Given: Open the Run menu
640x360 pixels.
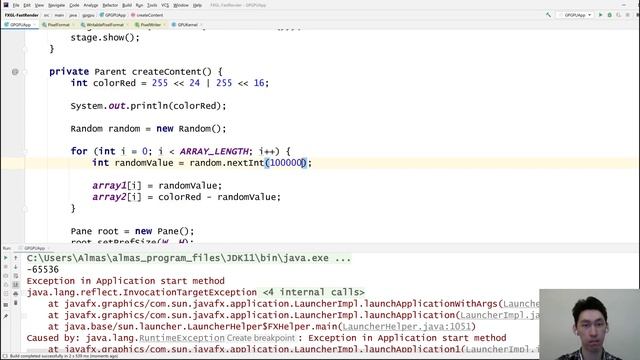Looking at the screenshot, I should click(139, 5).
